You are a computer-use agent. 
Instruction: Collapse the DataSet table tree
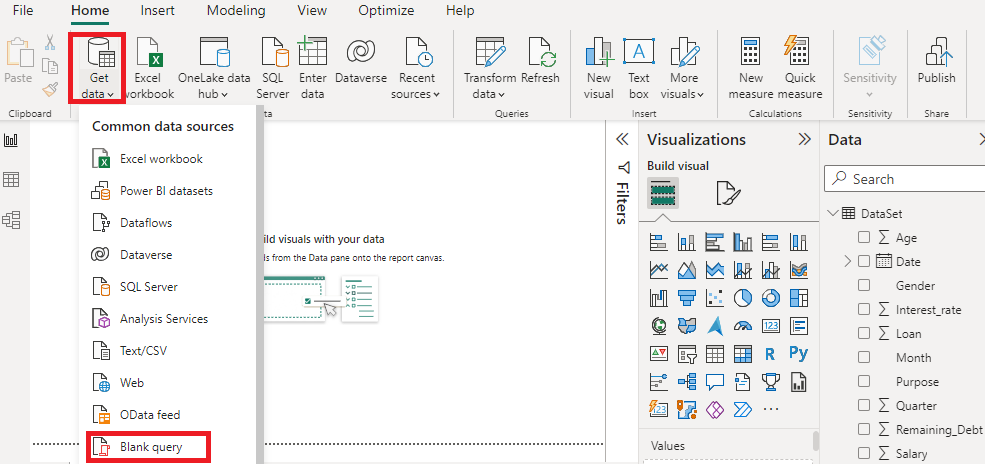(x=832, y=214)
